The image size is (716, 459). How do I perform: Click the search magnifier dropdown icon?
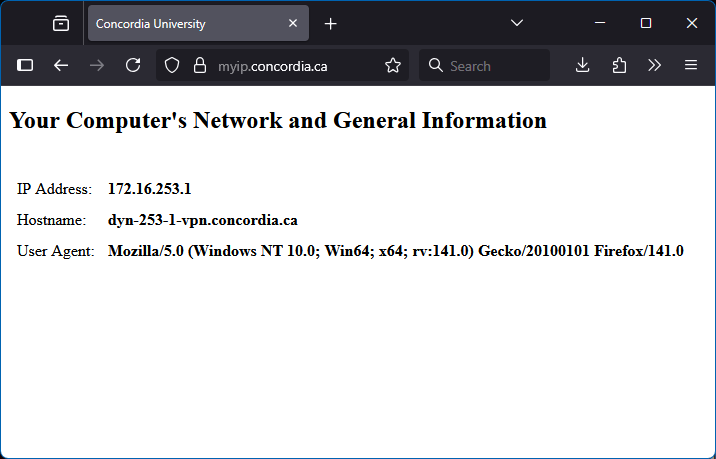click(435, 66)
